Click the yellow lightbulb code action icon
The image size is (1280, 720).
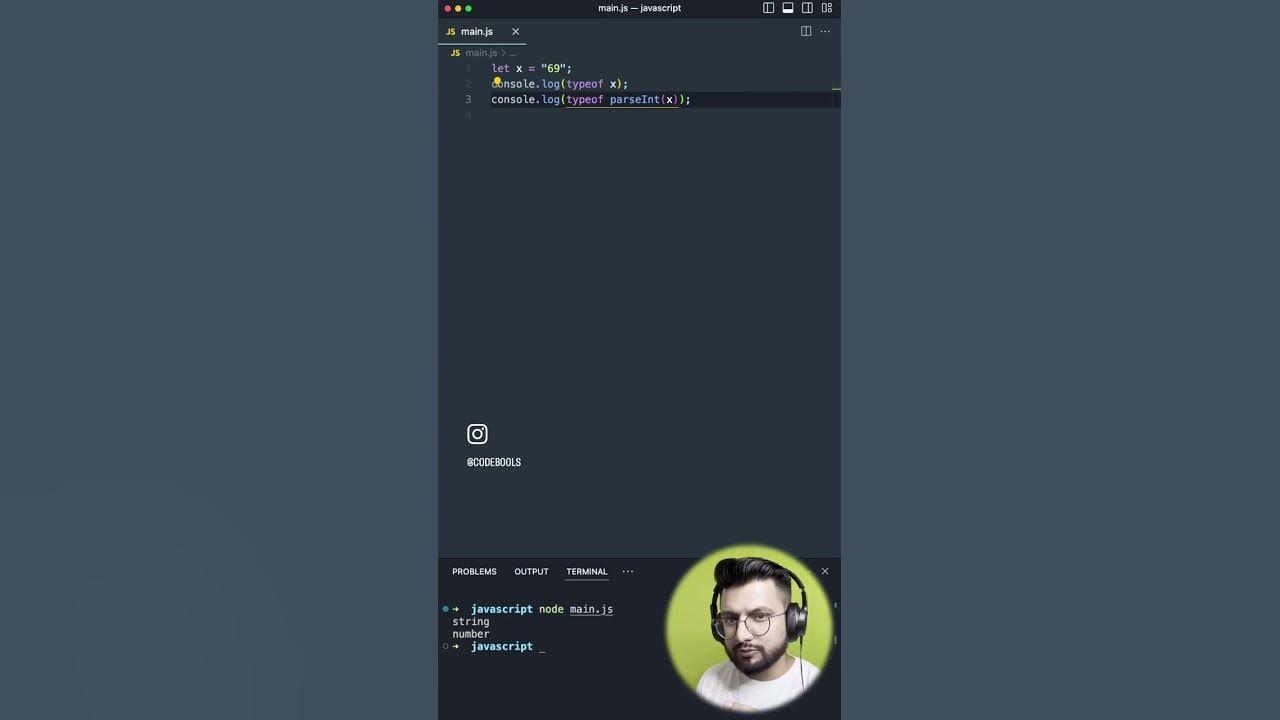pyautogui.click(x=496, y=81)
